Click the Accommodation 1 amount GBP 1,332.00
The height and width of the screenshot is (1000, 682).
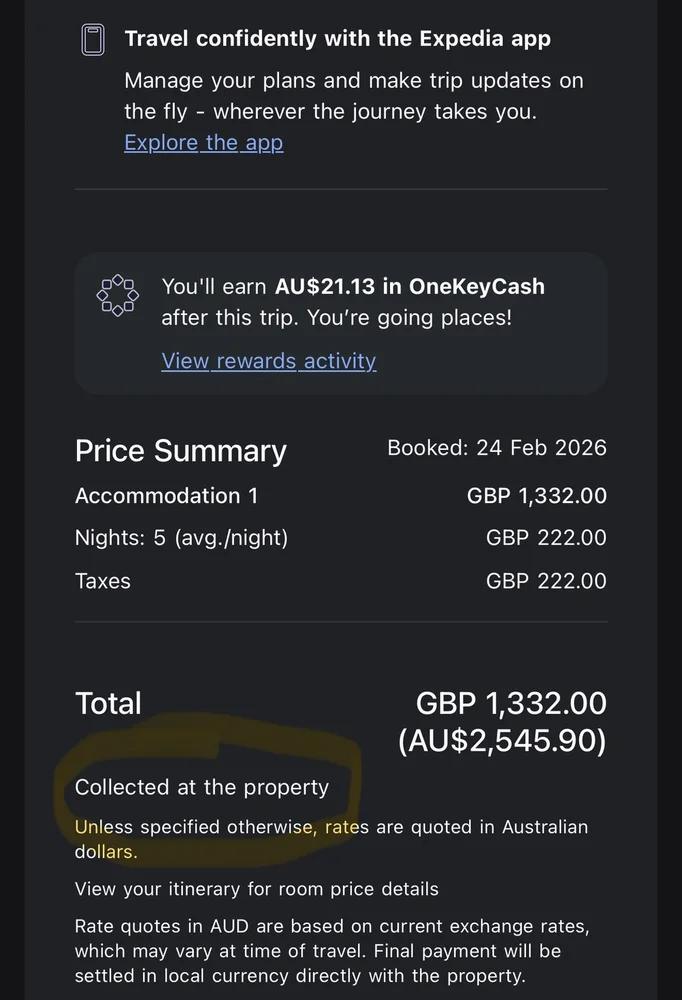tap(536, 496)
